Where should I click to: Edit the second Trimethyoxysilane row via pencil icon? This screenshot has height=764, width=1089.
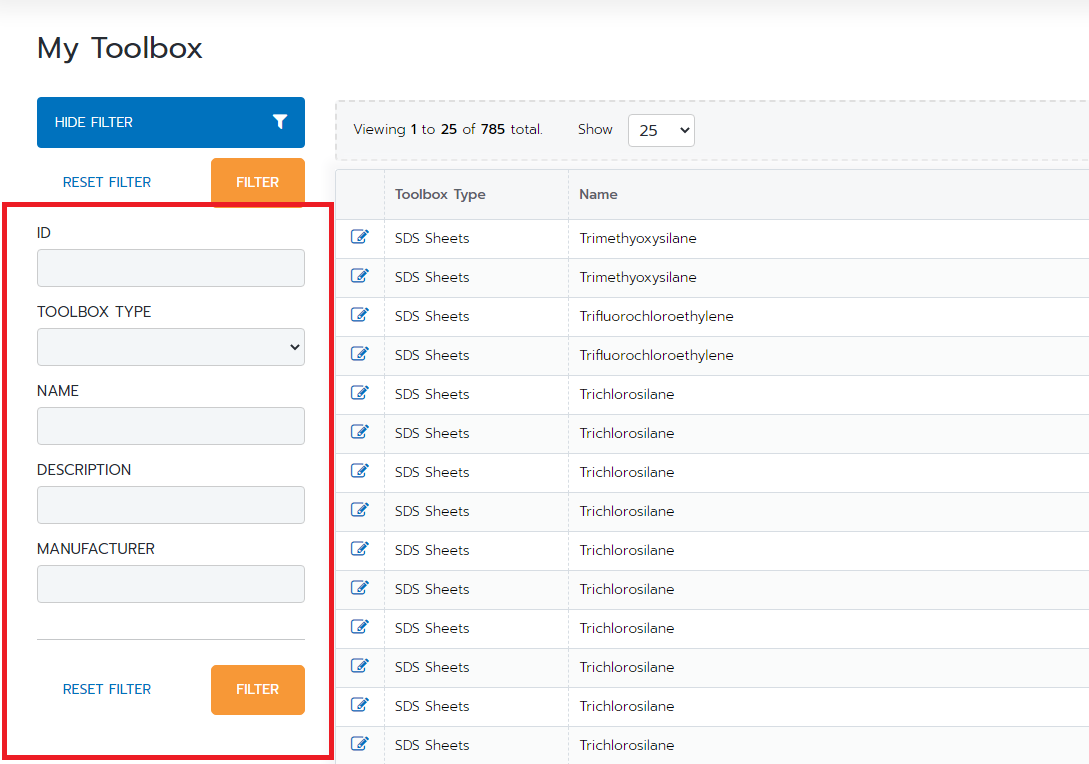pos(360,276)
